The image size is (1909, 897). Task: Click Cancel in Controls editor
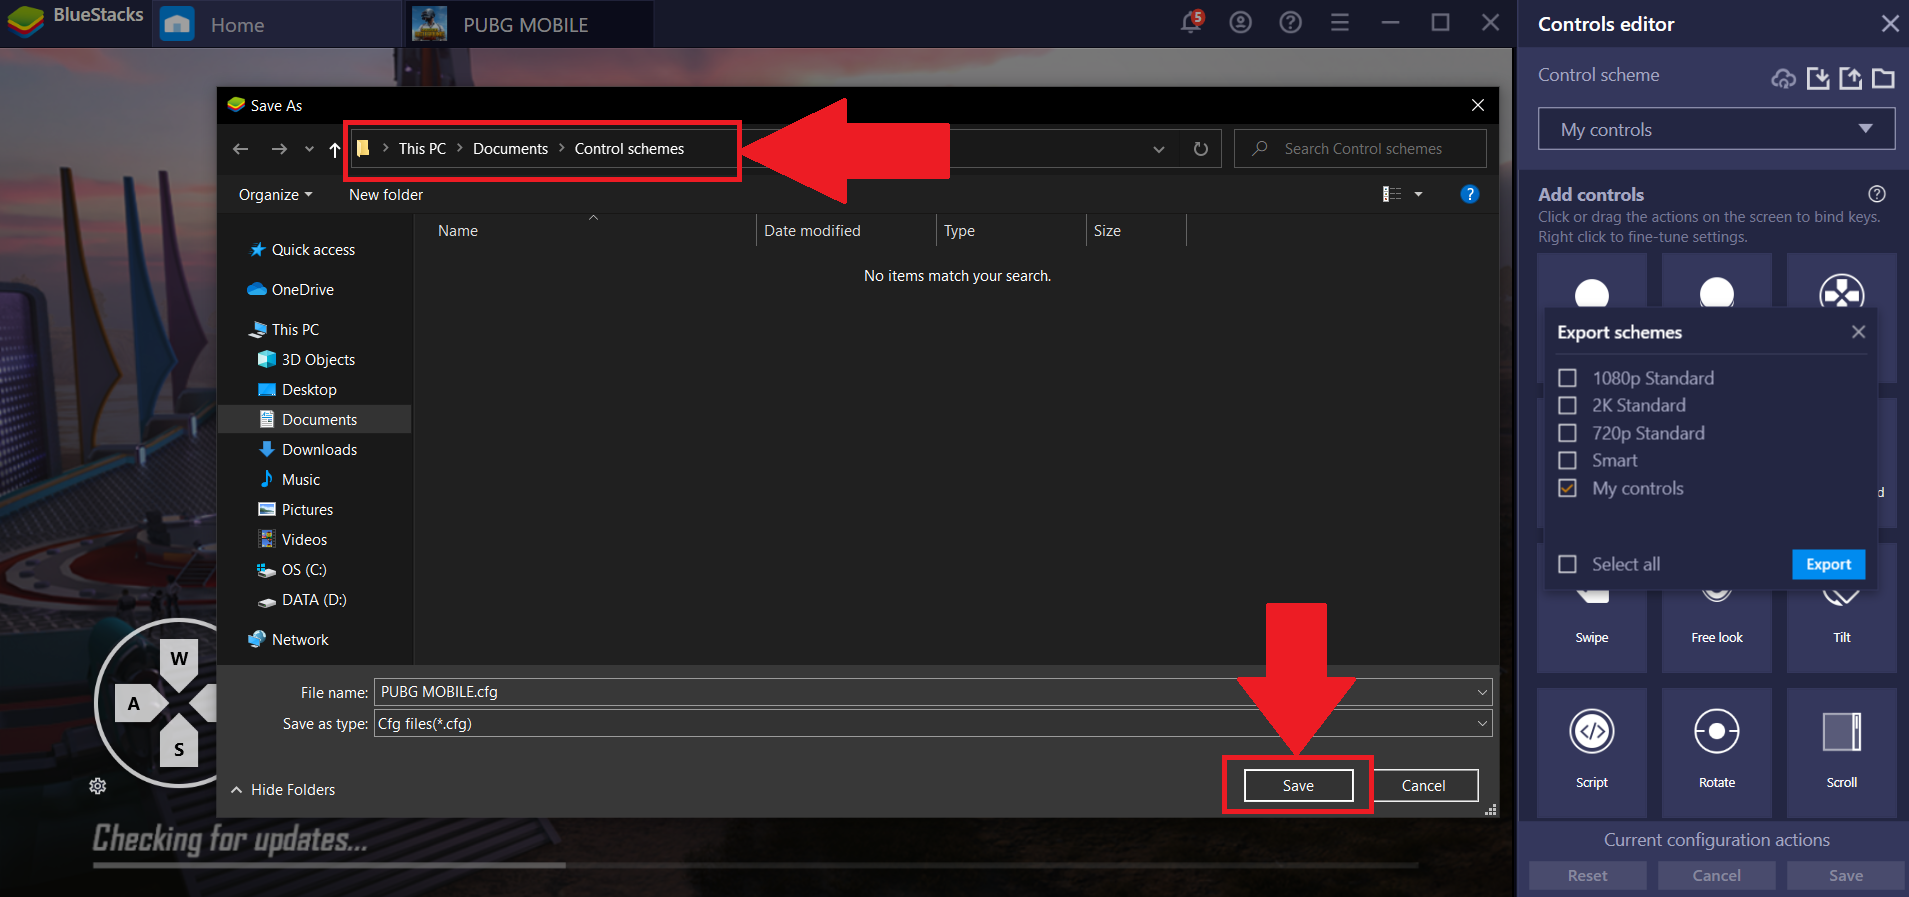[1717, 876]
